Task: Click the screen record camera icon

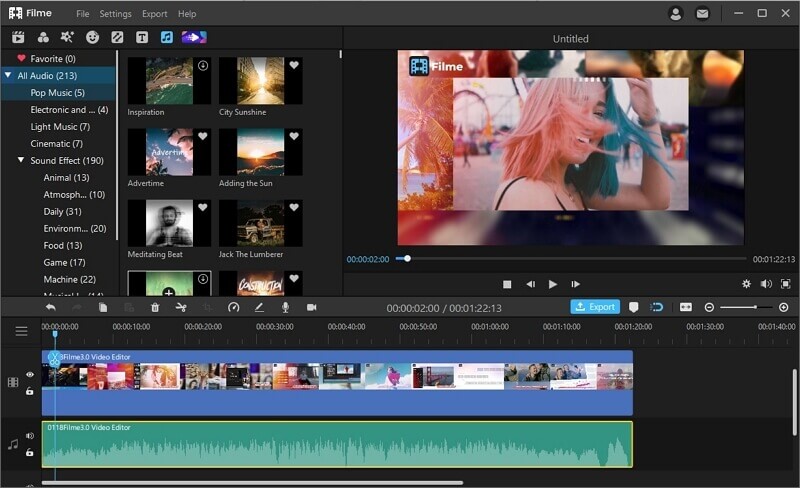Action: pyautogui.click(x=312, y=307)
